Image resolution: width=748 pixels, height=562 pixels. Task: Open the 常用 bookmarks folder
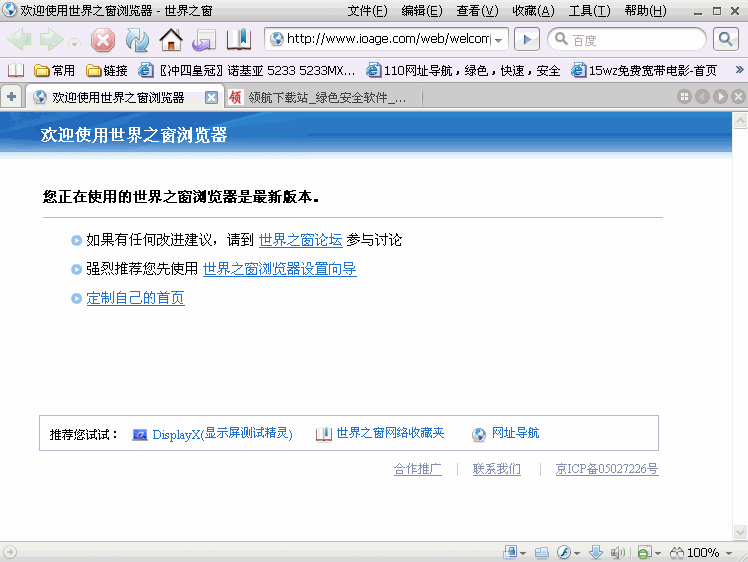[x=54, y=71]
